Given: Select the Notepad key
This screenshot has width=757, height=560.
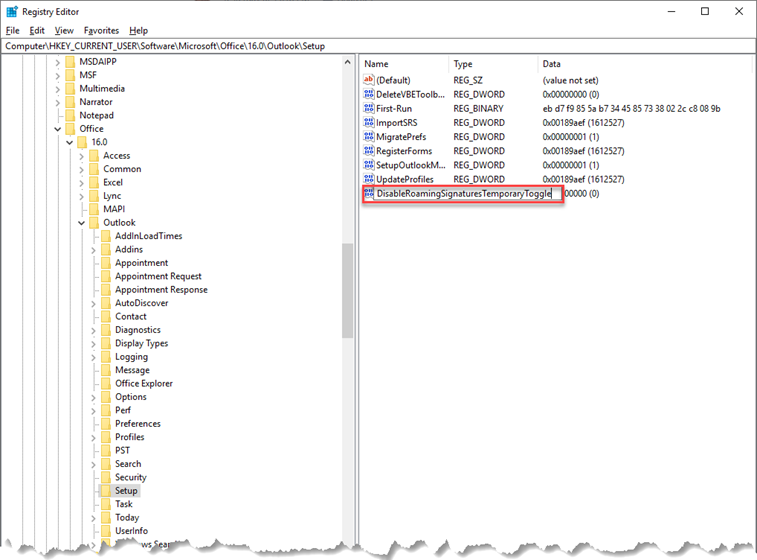Looking at the screenshot, I should [97, 115].
